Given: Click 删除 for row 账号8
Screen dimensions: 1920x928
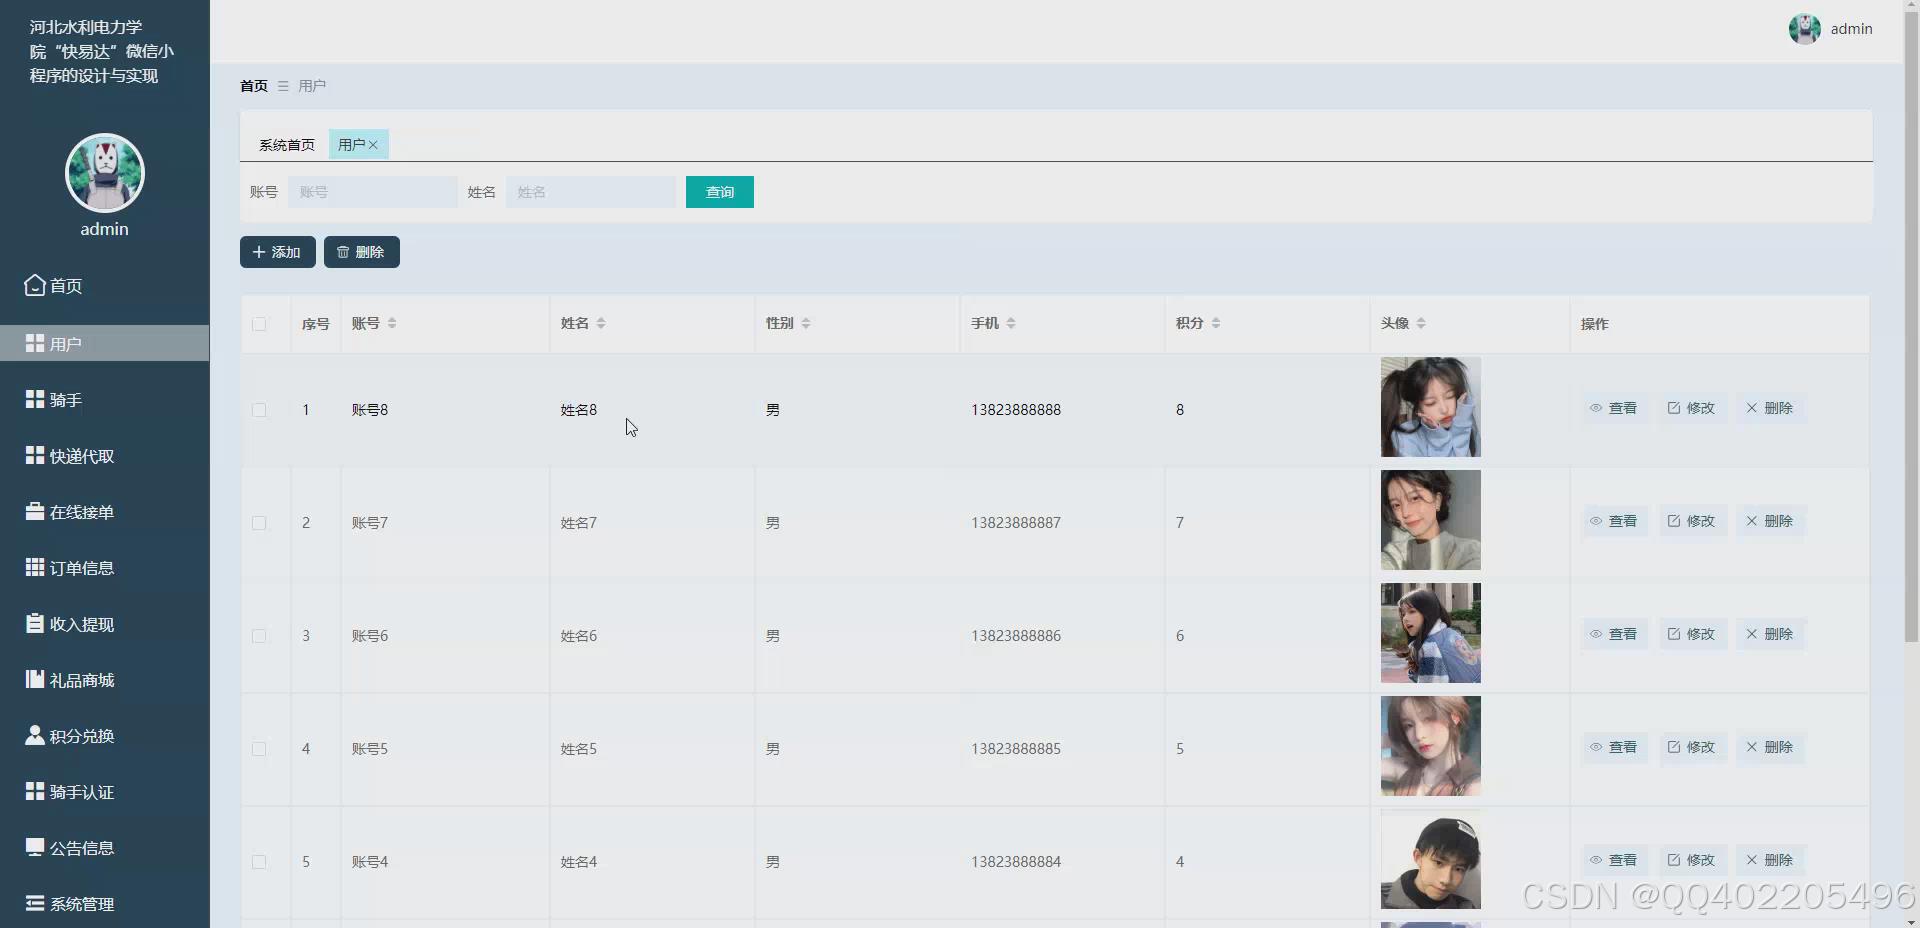Looking at the screenshot, I should 1770,408.
